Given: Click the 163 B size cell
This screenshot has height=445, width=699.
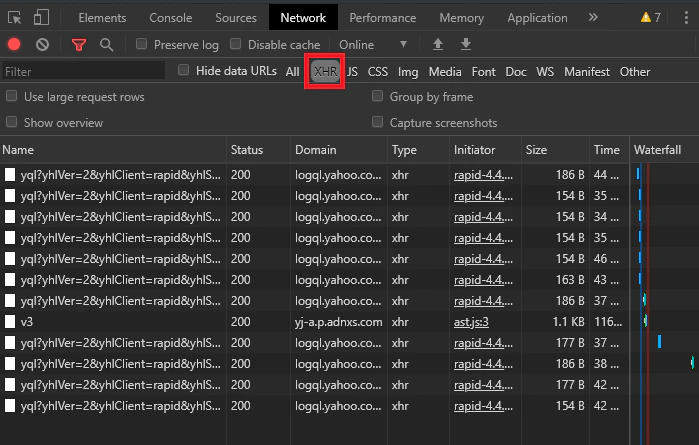Looking at the screenshot, I should (570, 280).
